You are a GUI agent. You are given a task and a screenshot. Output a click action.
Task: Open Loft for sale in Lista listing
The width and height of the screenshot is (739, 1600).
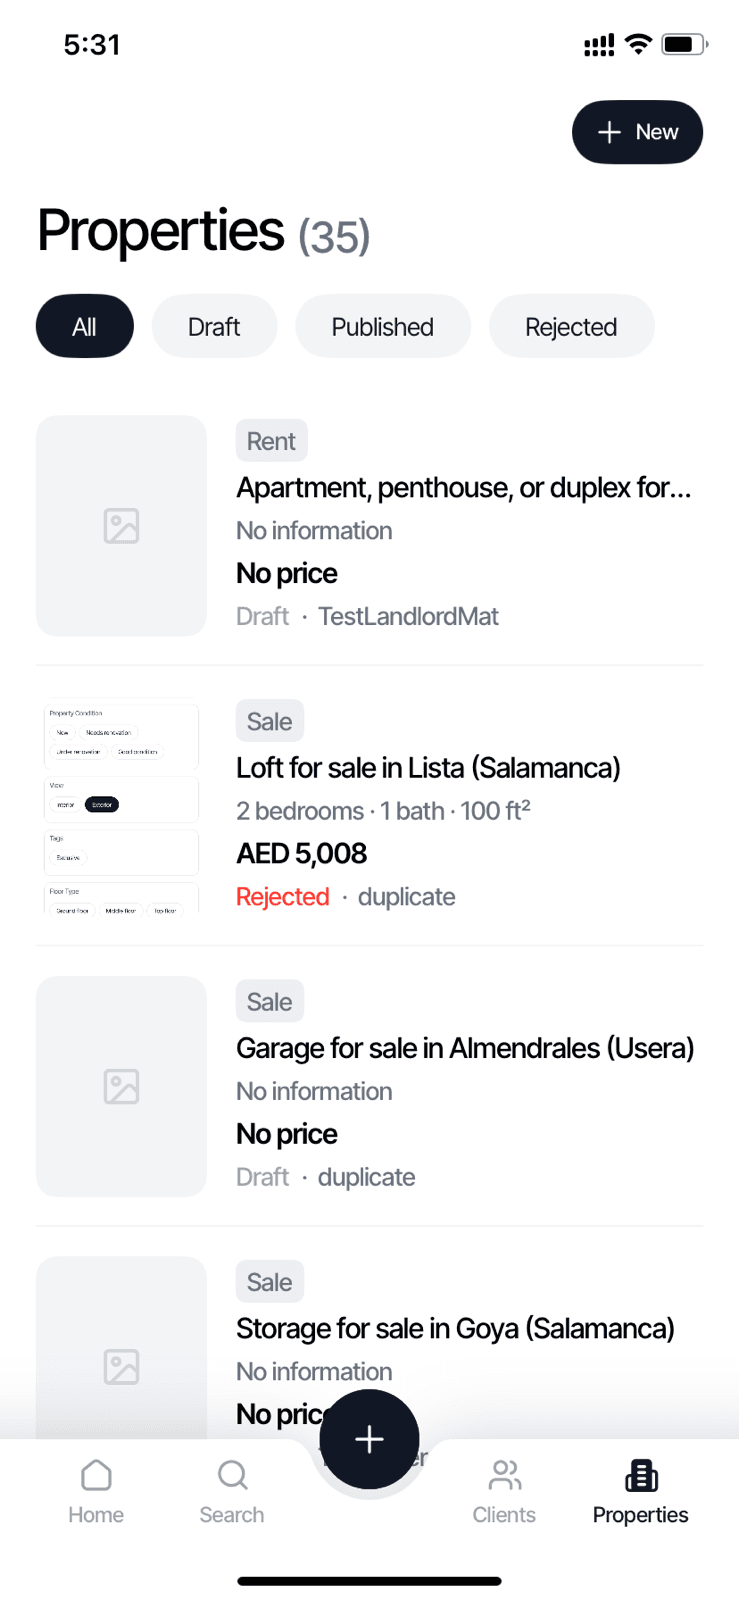[x=428, y=768]
